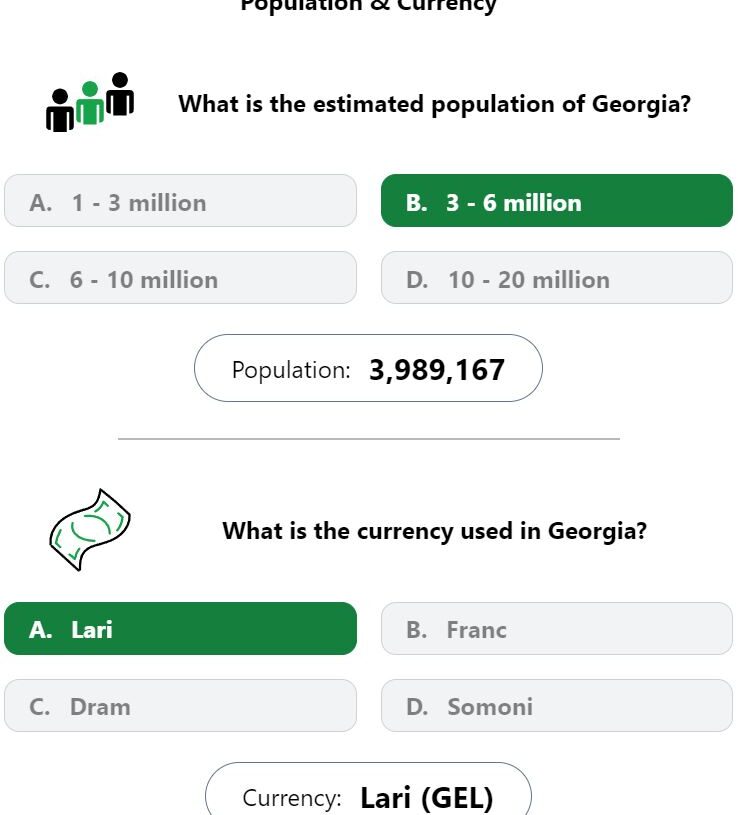Click the horizontal divider line between questions
Image resolution: width=738 pixels, height=815 pixels.
point(368,439)
